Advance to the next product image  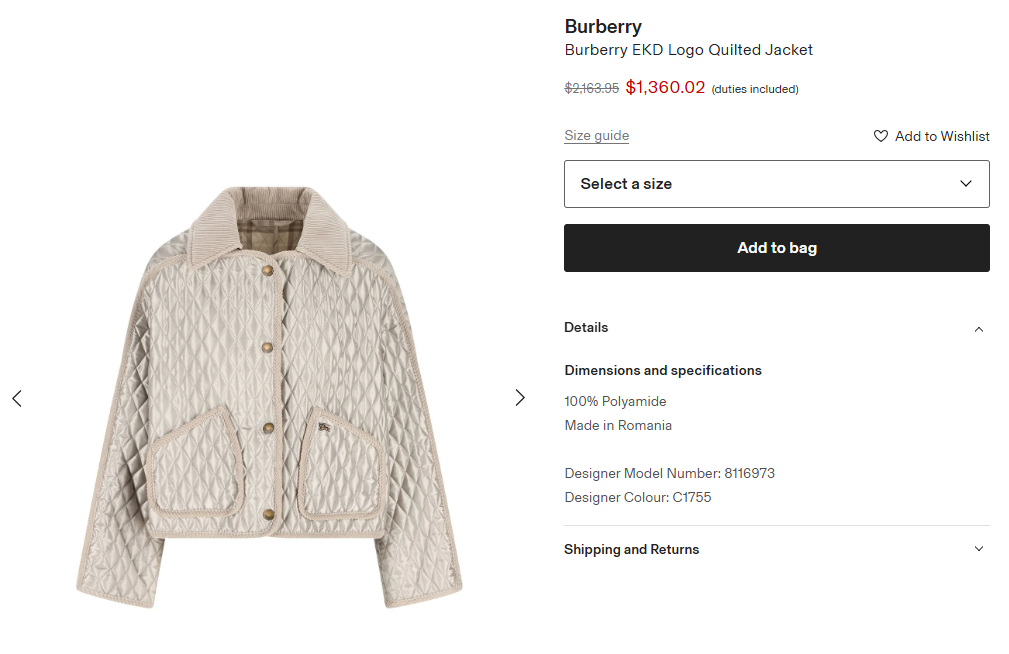(520, 398)
